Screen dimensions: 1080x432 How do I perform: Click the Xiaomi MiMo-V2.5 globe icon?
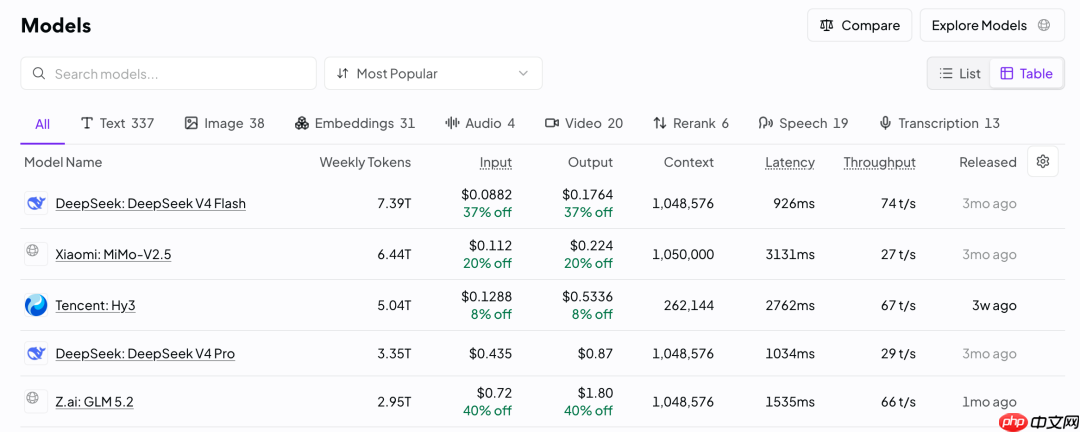(x=32, y=251)
